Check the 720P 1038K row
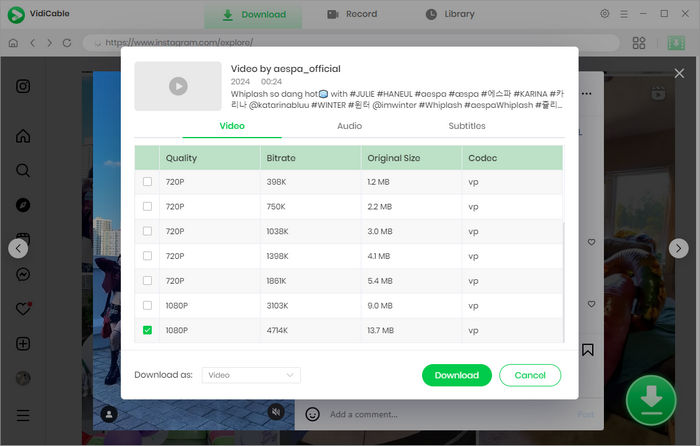Viewport: 700px width, 446px height. (147, 231)
